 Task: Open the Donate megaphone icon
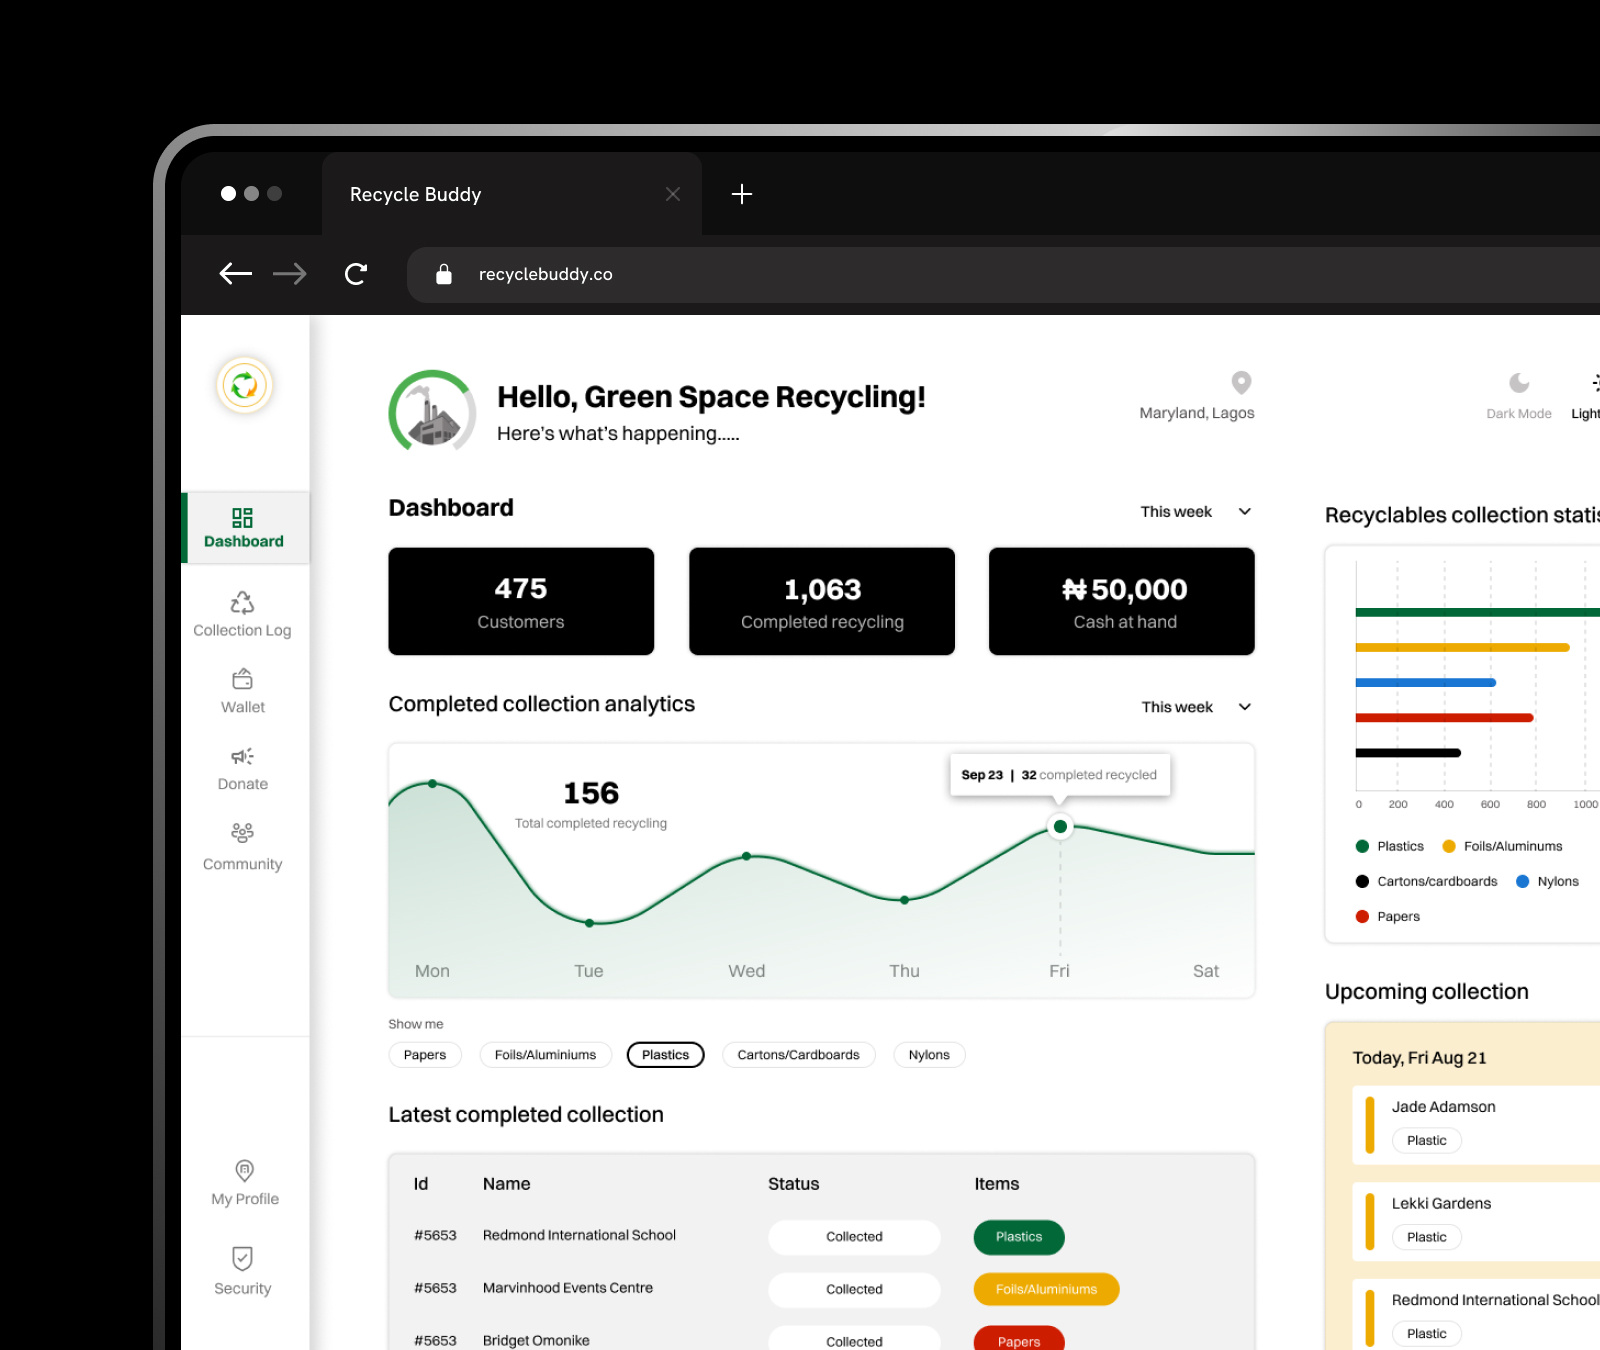(242, 756)
